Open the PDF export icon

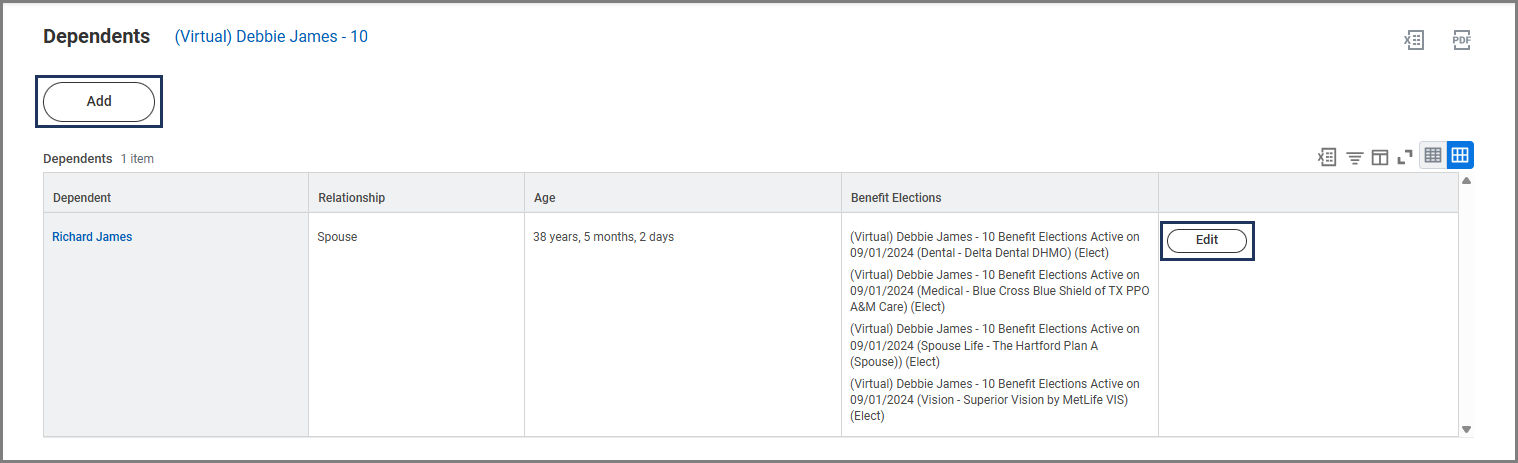(1462, 40)
